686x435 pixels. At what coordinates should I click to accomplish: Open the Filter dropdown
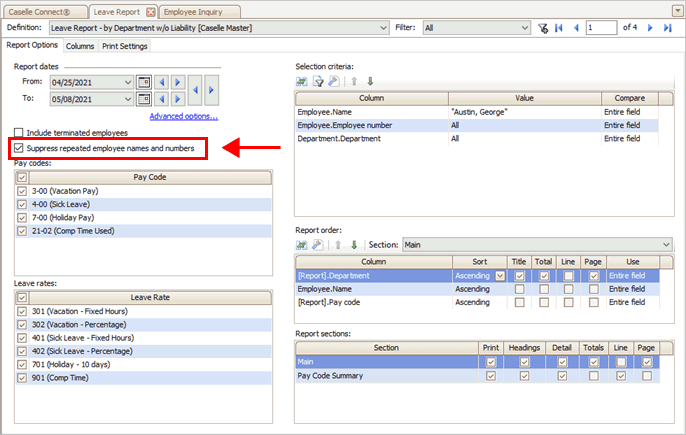[x=526, y=29]
